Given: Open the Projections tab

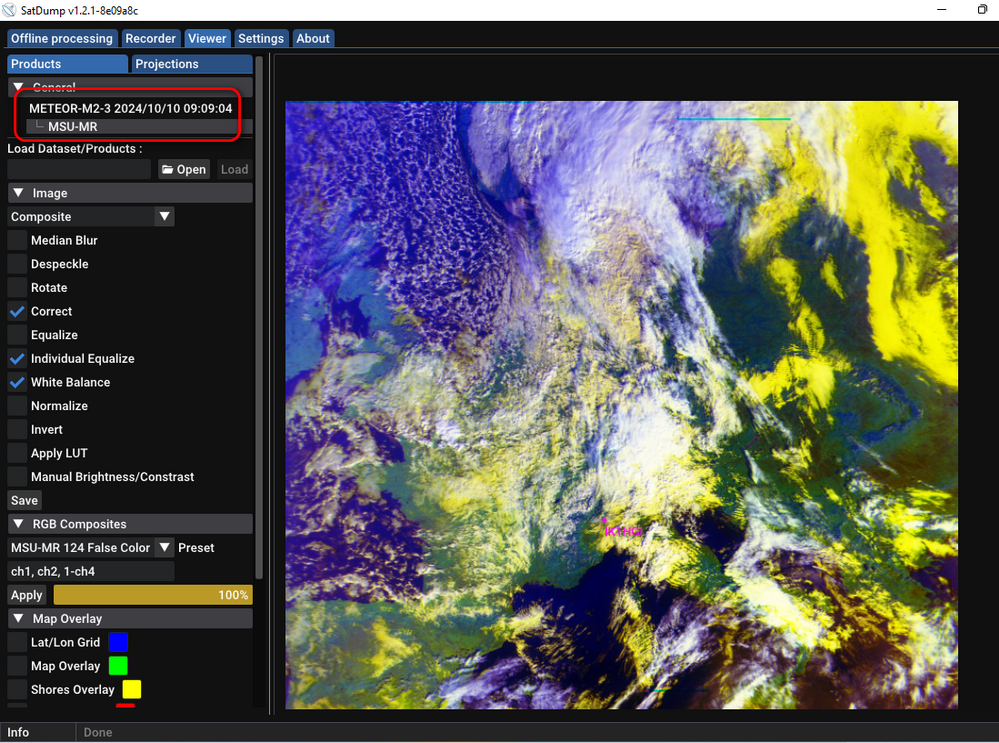Looking at the screenshot, I should pos(167,64).
